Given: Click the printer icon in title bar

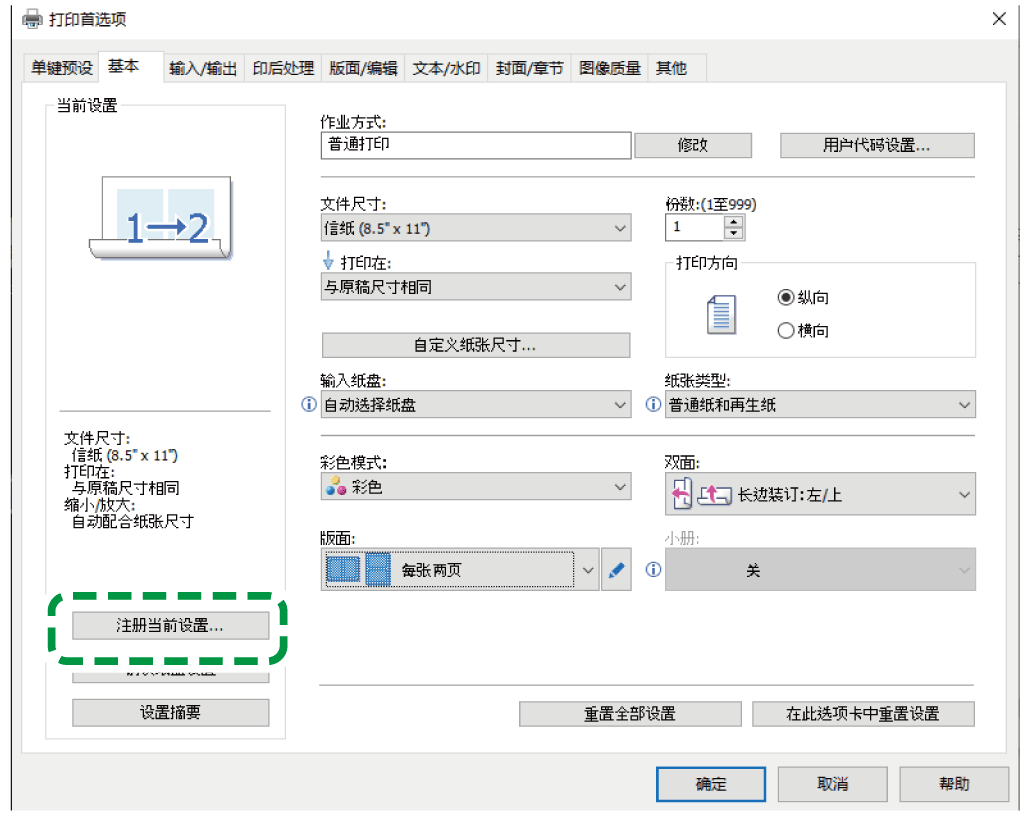Looking at the screenshot, I should click(33, 19).
